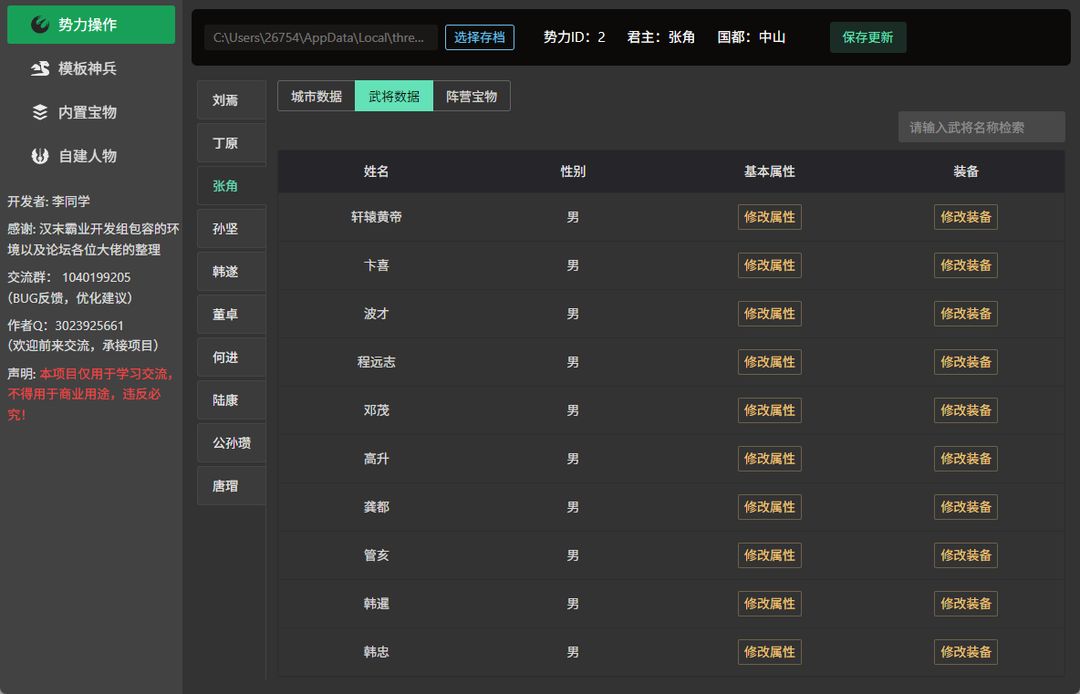Open the 公孙瓒 faction entry
Image resolution: width=1080 pixels, height=694 pixels.
click(231, 443)
